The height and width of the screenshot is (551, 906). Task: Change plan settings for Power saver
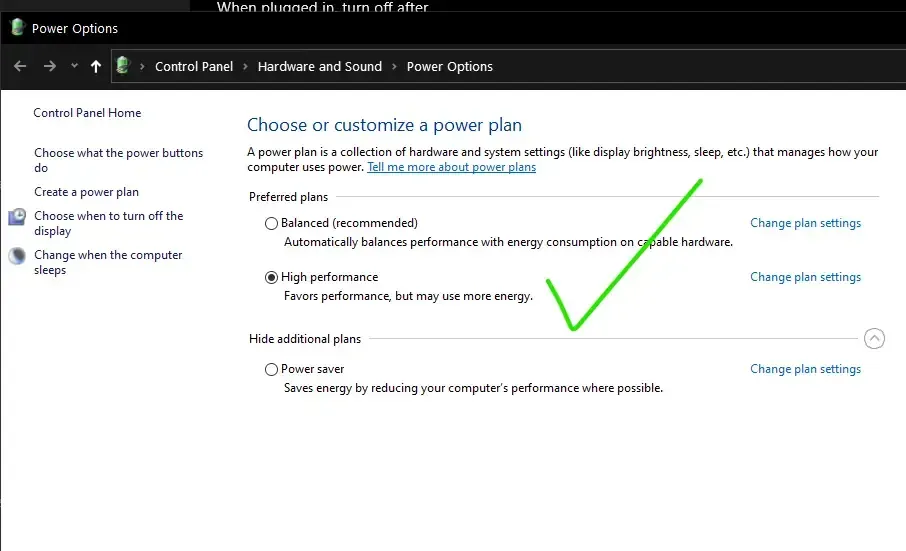click(x=805, y=368)
